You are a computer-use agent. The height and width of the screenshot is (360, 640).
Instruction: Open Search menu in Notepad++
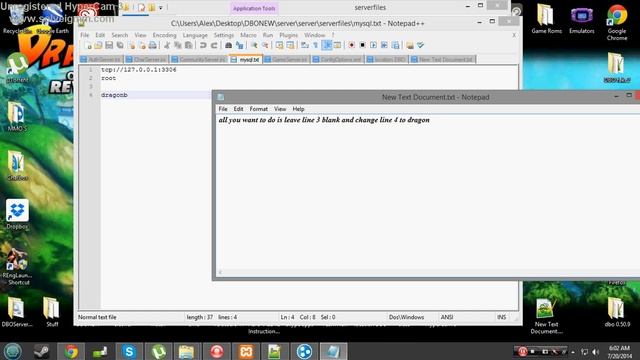[120, 35]
